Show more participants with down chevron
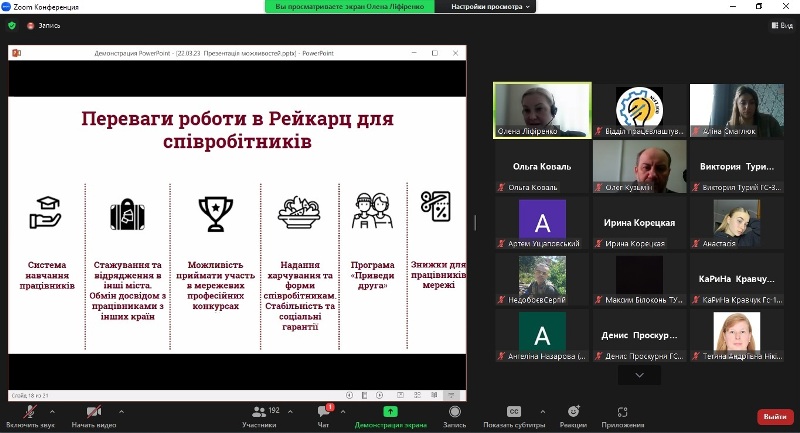 [639, 375]
